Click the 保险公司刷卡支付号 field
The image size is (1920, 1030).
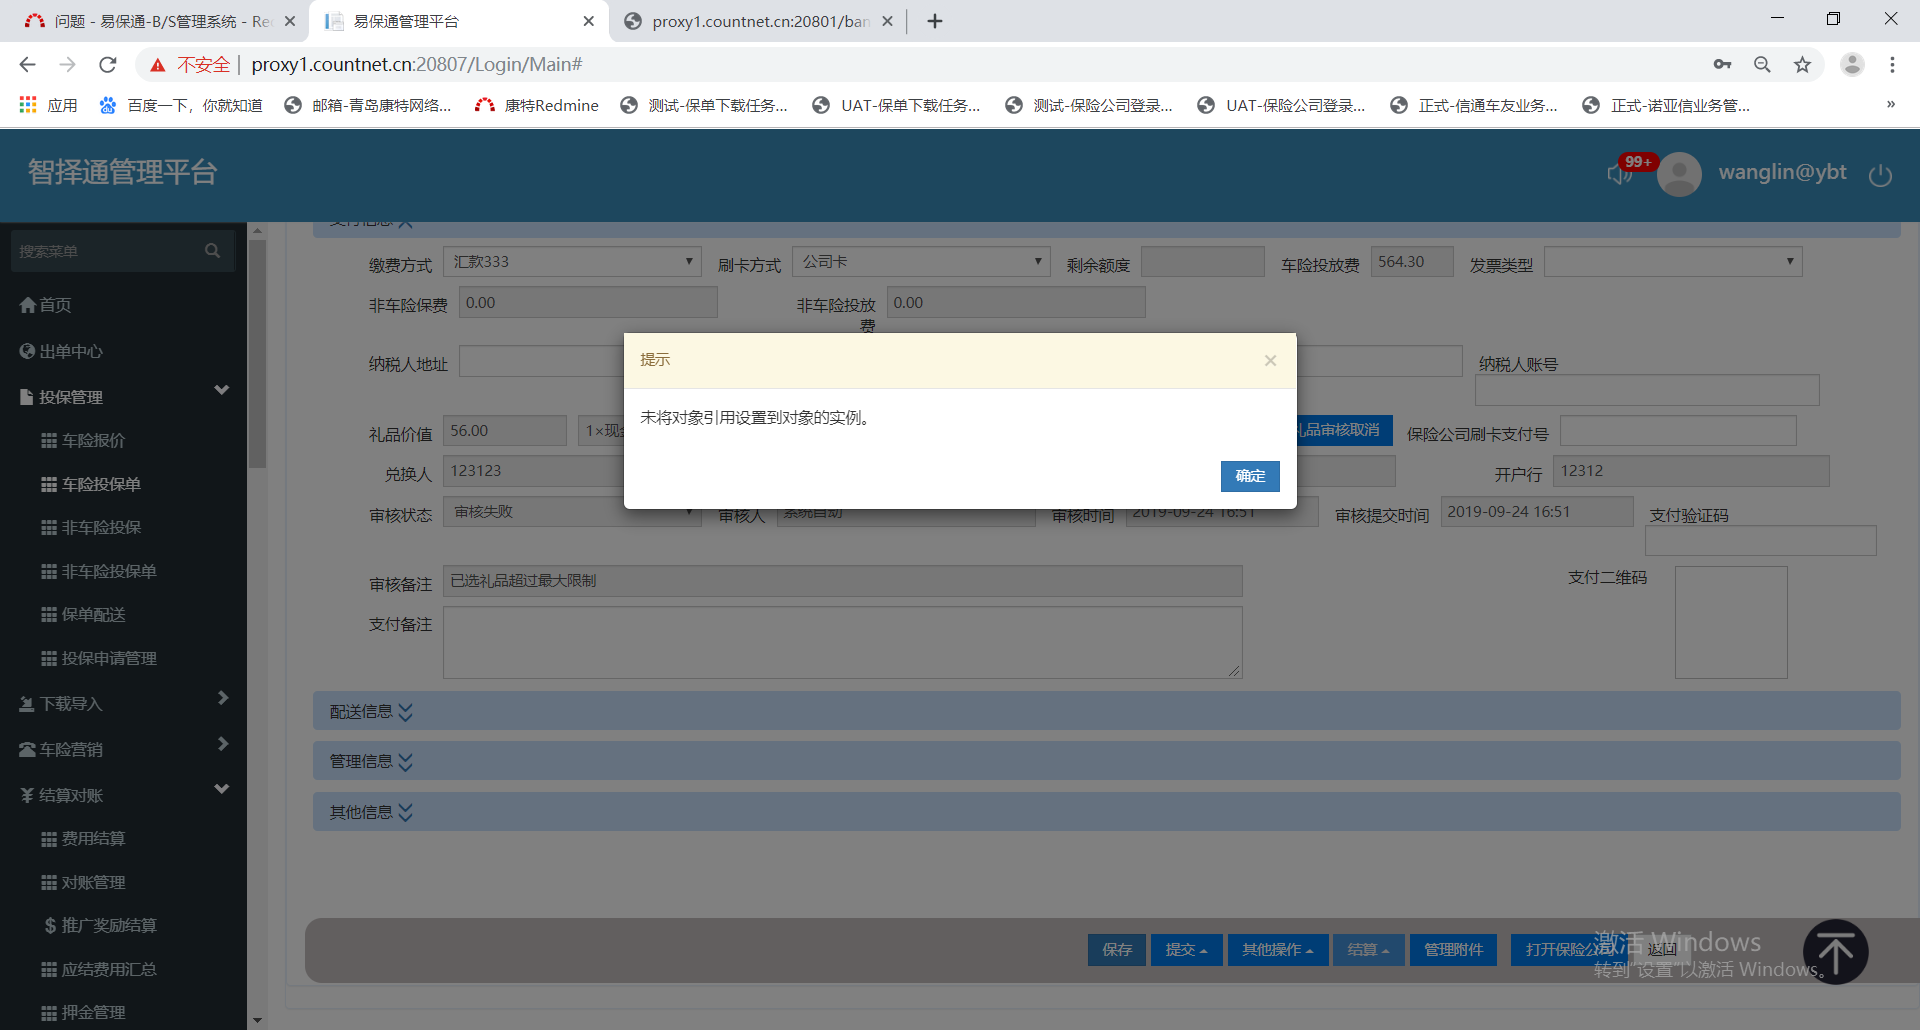pyautogui.click(x=1678, y=431)
